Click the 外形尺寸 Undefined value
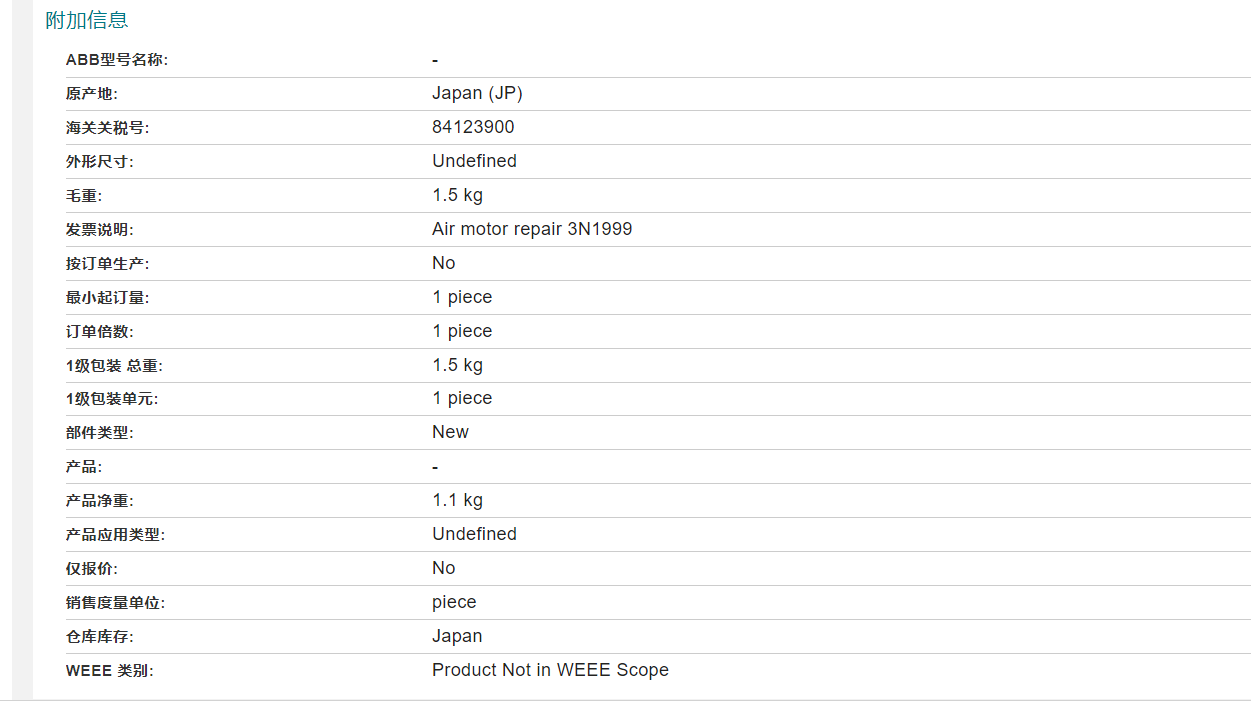The width and height of the screenshot is (1251, 701). coord(474,161)
